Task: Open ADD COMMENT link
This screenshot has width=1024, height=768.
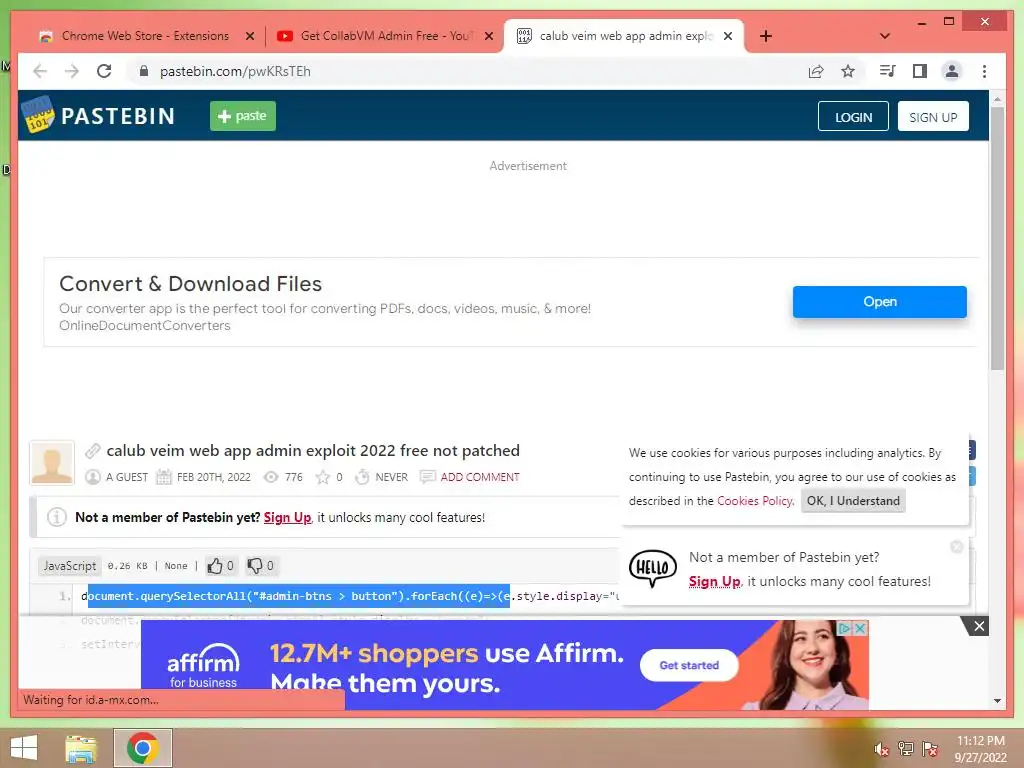Action: coord(480,477)
